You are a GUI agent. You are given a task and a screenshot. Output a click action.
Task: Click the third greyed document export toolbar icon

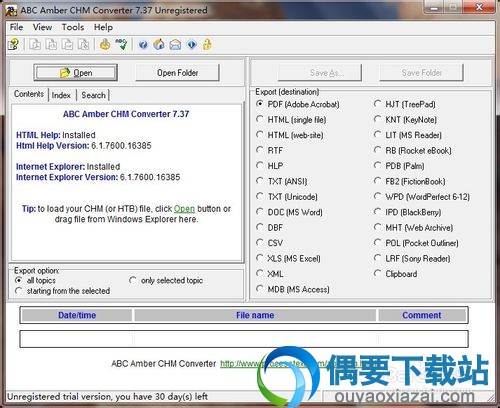[x=67, y=44]
